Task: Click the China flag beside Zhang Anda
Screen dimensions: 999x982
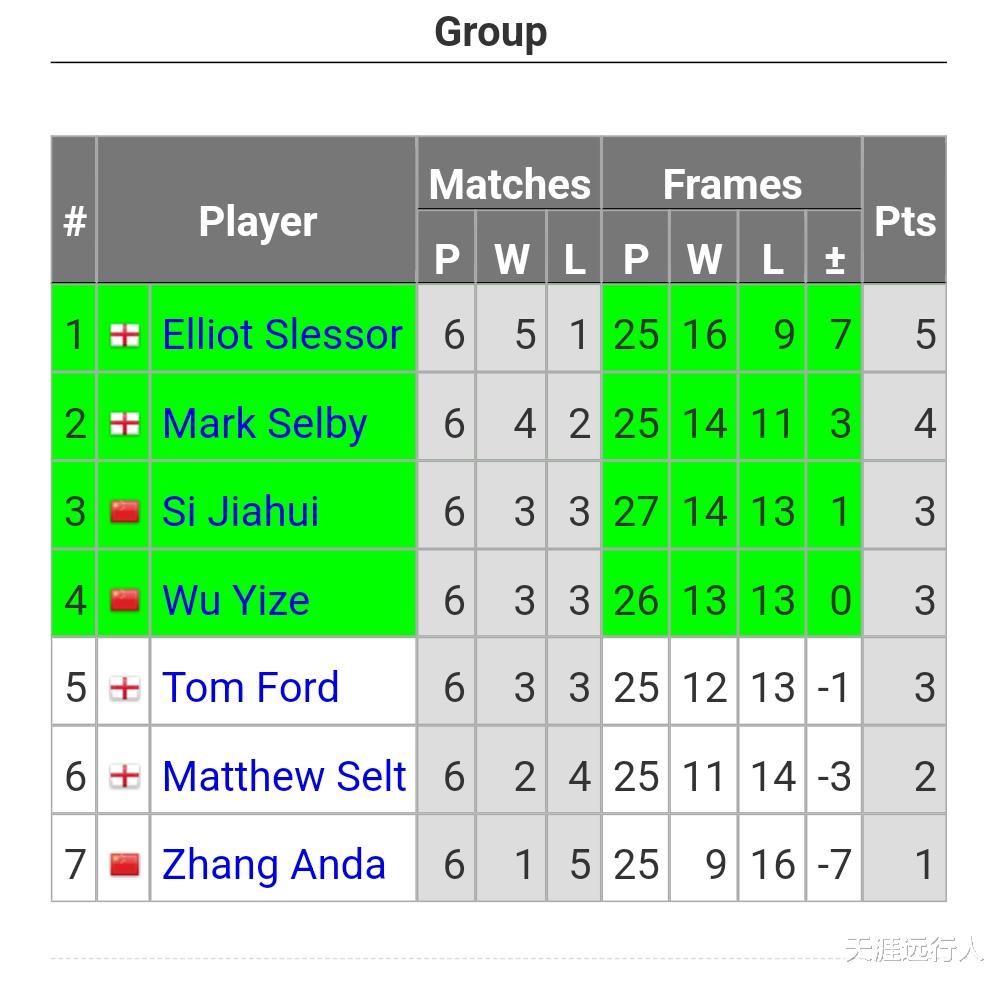Action: (x=124, y=864)
